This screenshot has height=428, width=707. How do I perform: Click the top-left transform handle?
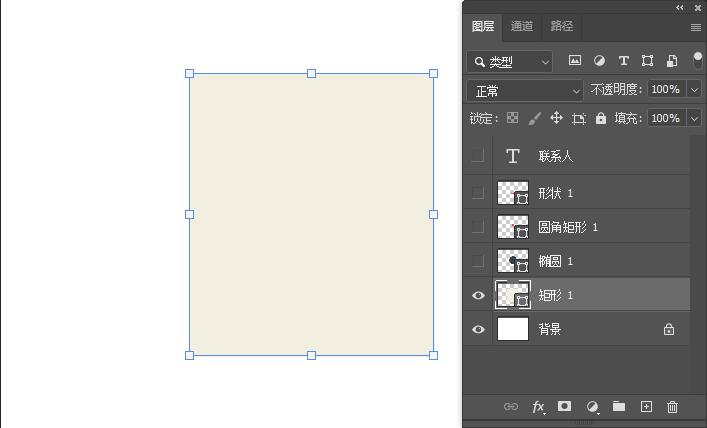click(x=189, y=74)
